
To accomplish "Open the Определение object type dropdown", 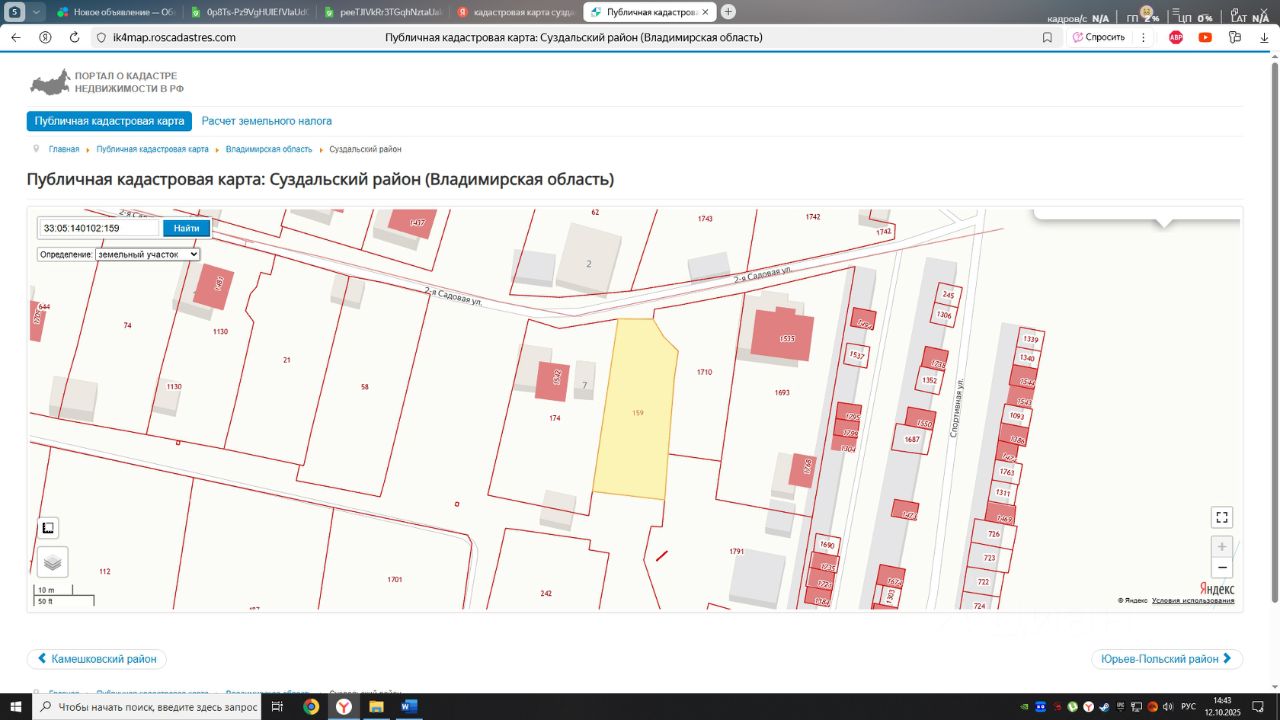I will (x=148, y=254).
